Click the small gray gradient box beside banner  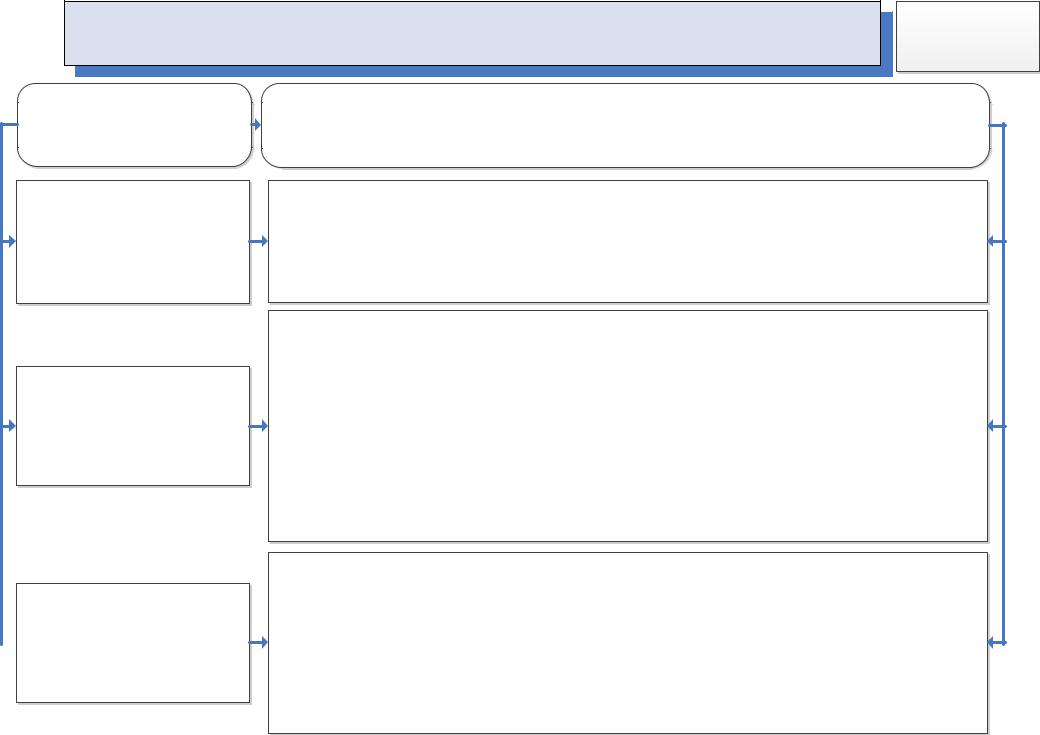click(968, 36)
